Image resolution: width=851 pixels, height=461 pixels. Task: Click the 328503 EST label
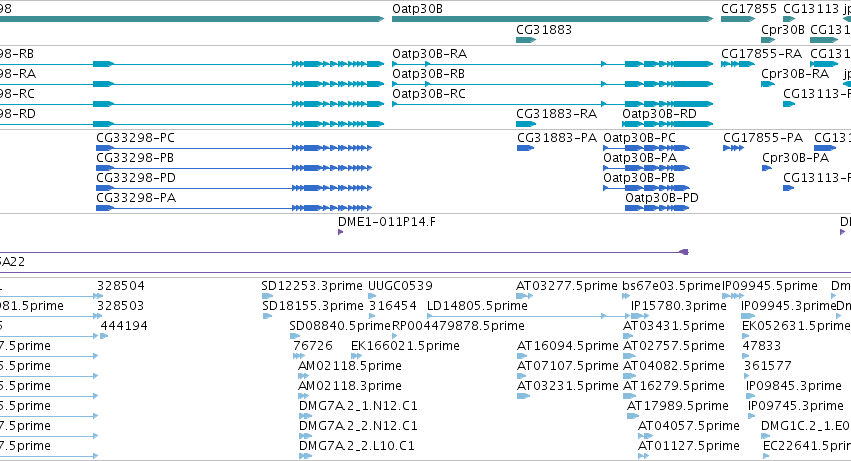coord(120,306)
